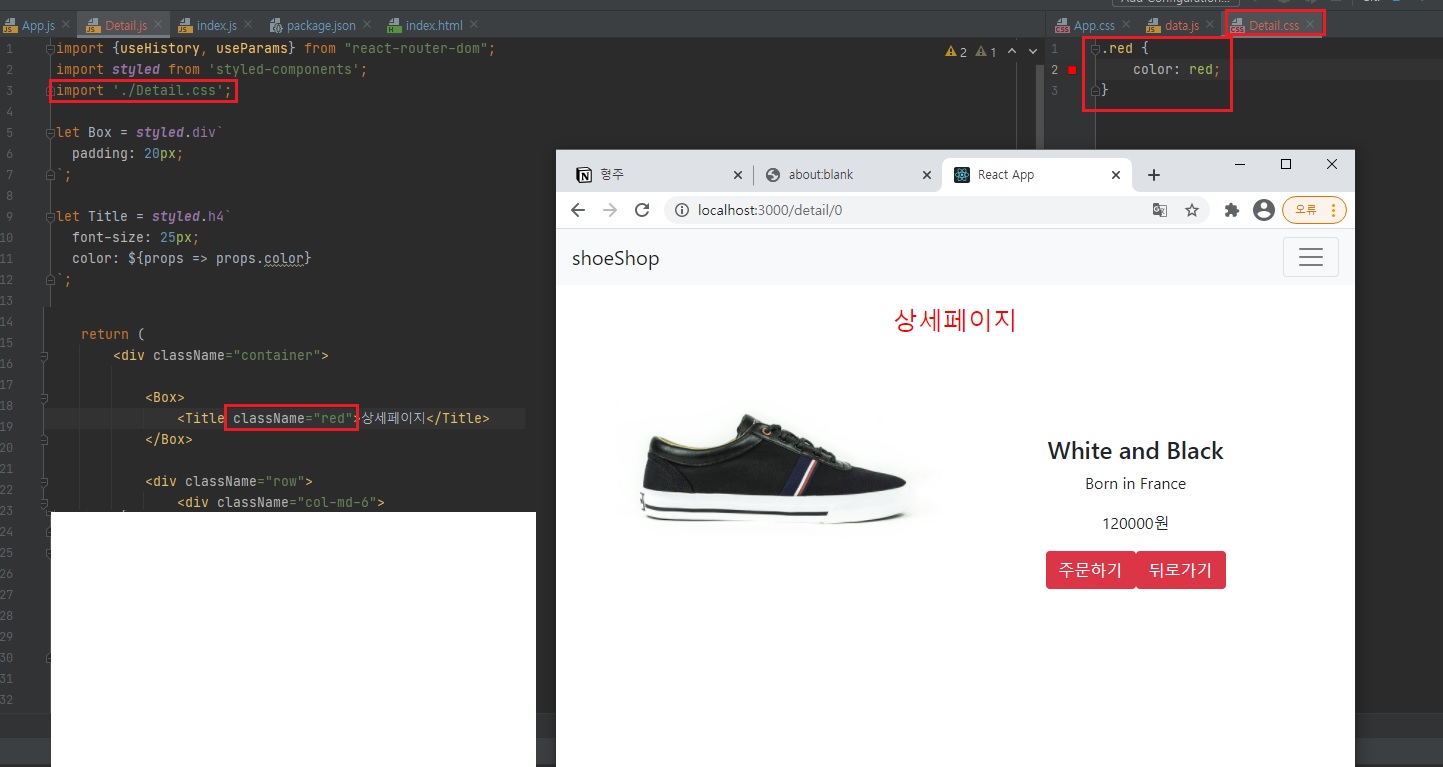Click the 오류 error button in Chrome
Image resolution: width=1443 pixels, height=767 pixels.
pyautogui.click(x=1314, y=210)
